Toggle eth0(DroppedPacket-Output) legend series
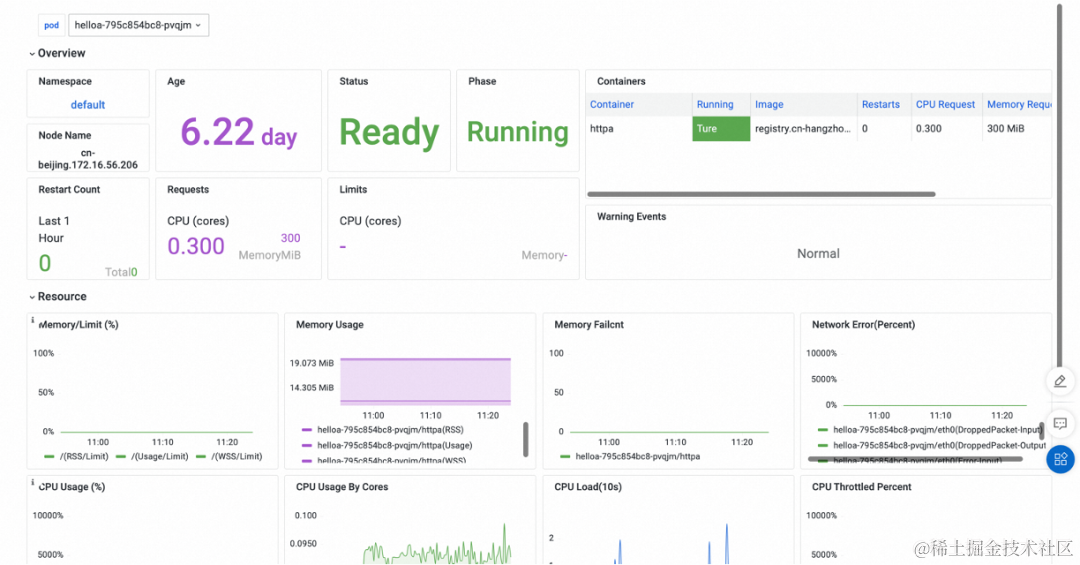 pyautogui.click(x=932, y=446)
